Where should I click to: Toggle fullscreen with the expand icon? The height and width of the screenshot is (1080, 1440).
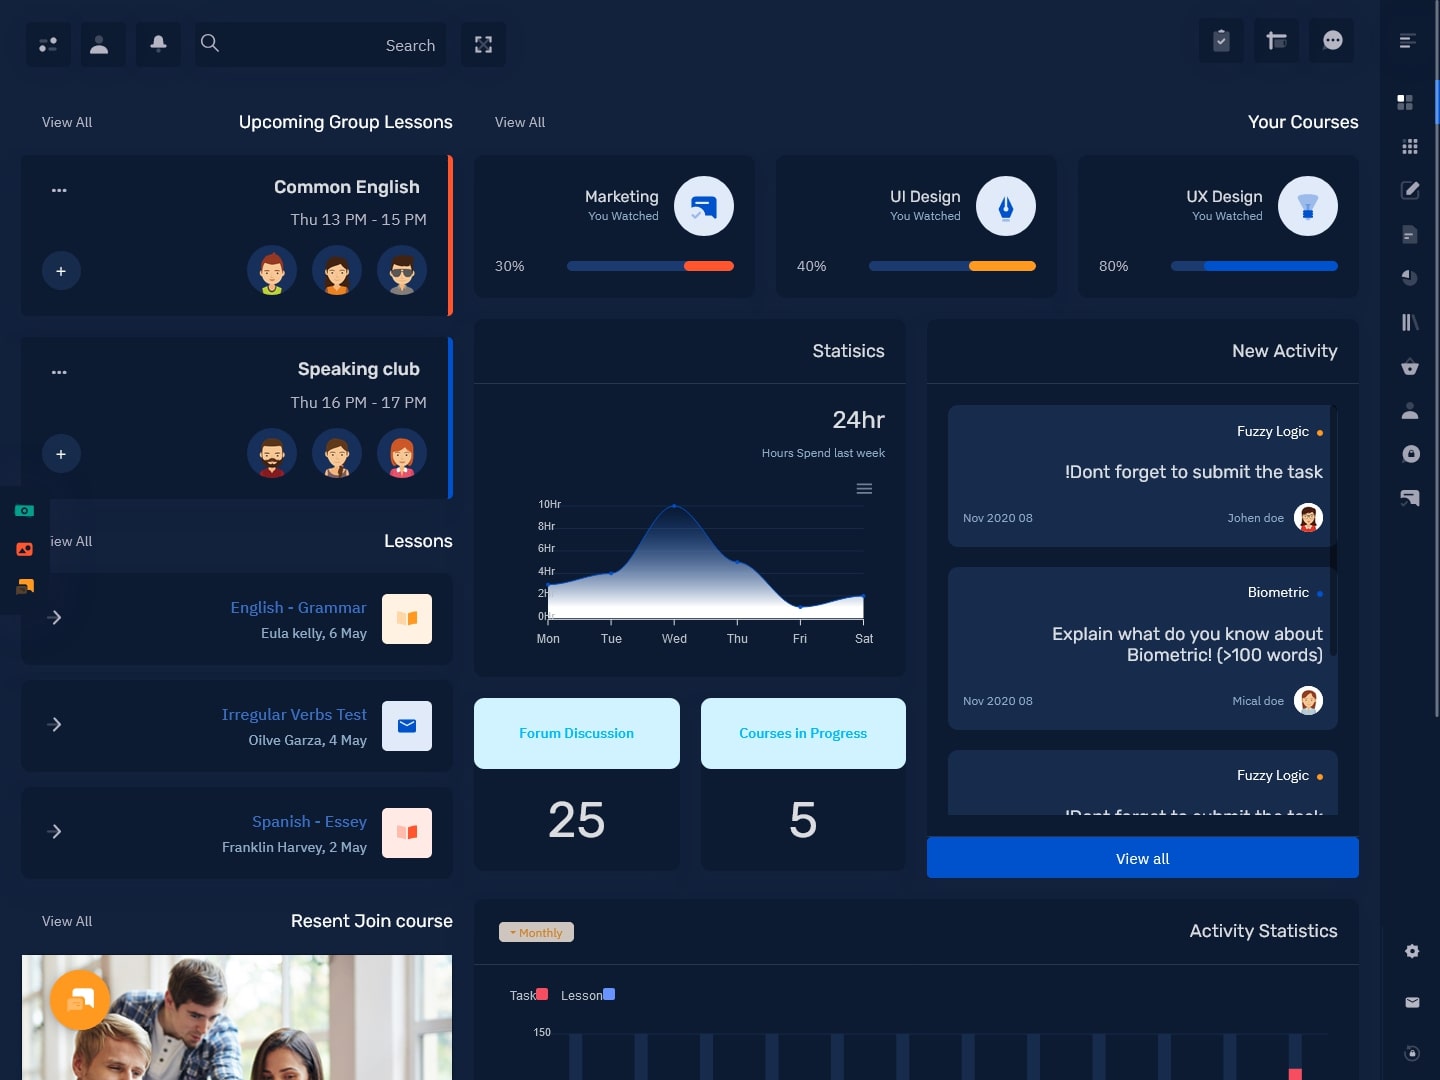pyautogui.click(x=483, y=45)
